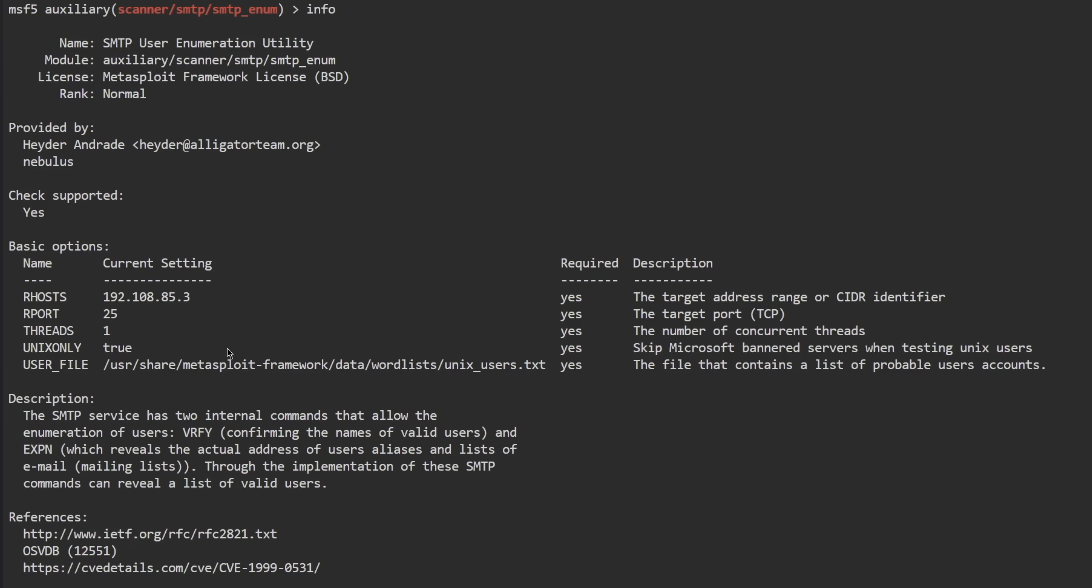Viewport: 1092px width, 588px height.
Task: Click the UNIXONLY setting value true
Action: [117, 348]
